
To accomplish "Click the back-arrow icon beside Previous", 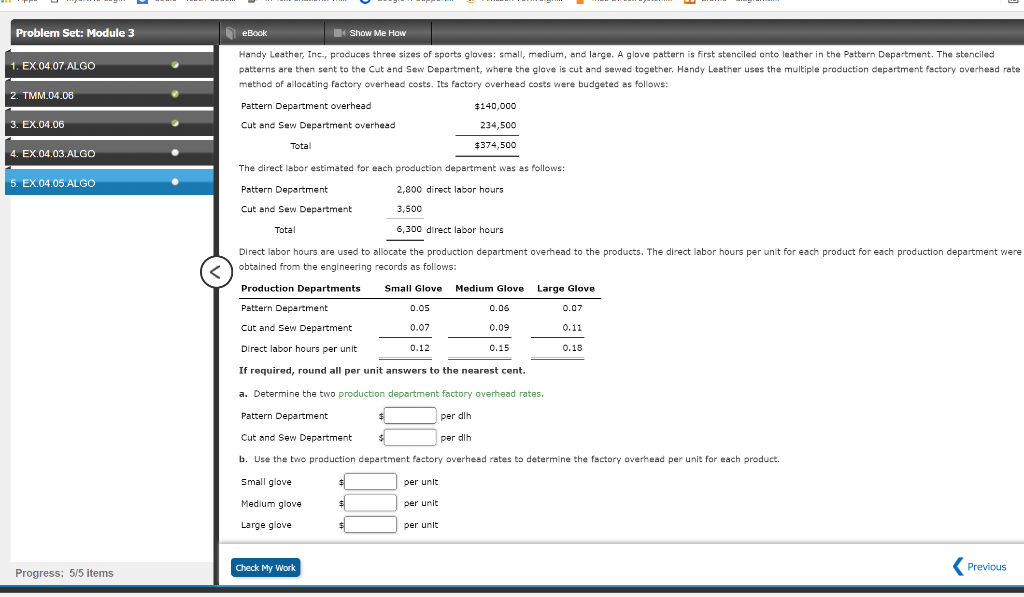I will (x=959, y=566).
